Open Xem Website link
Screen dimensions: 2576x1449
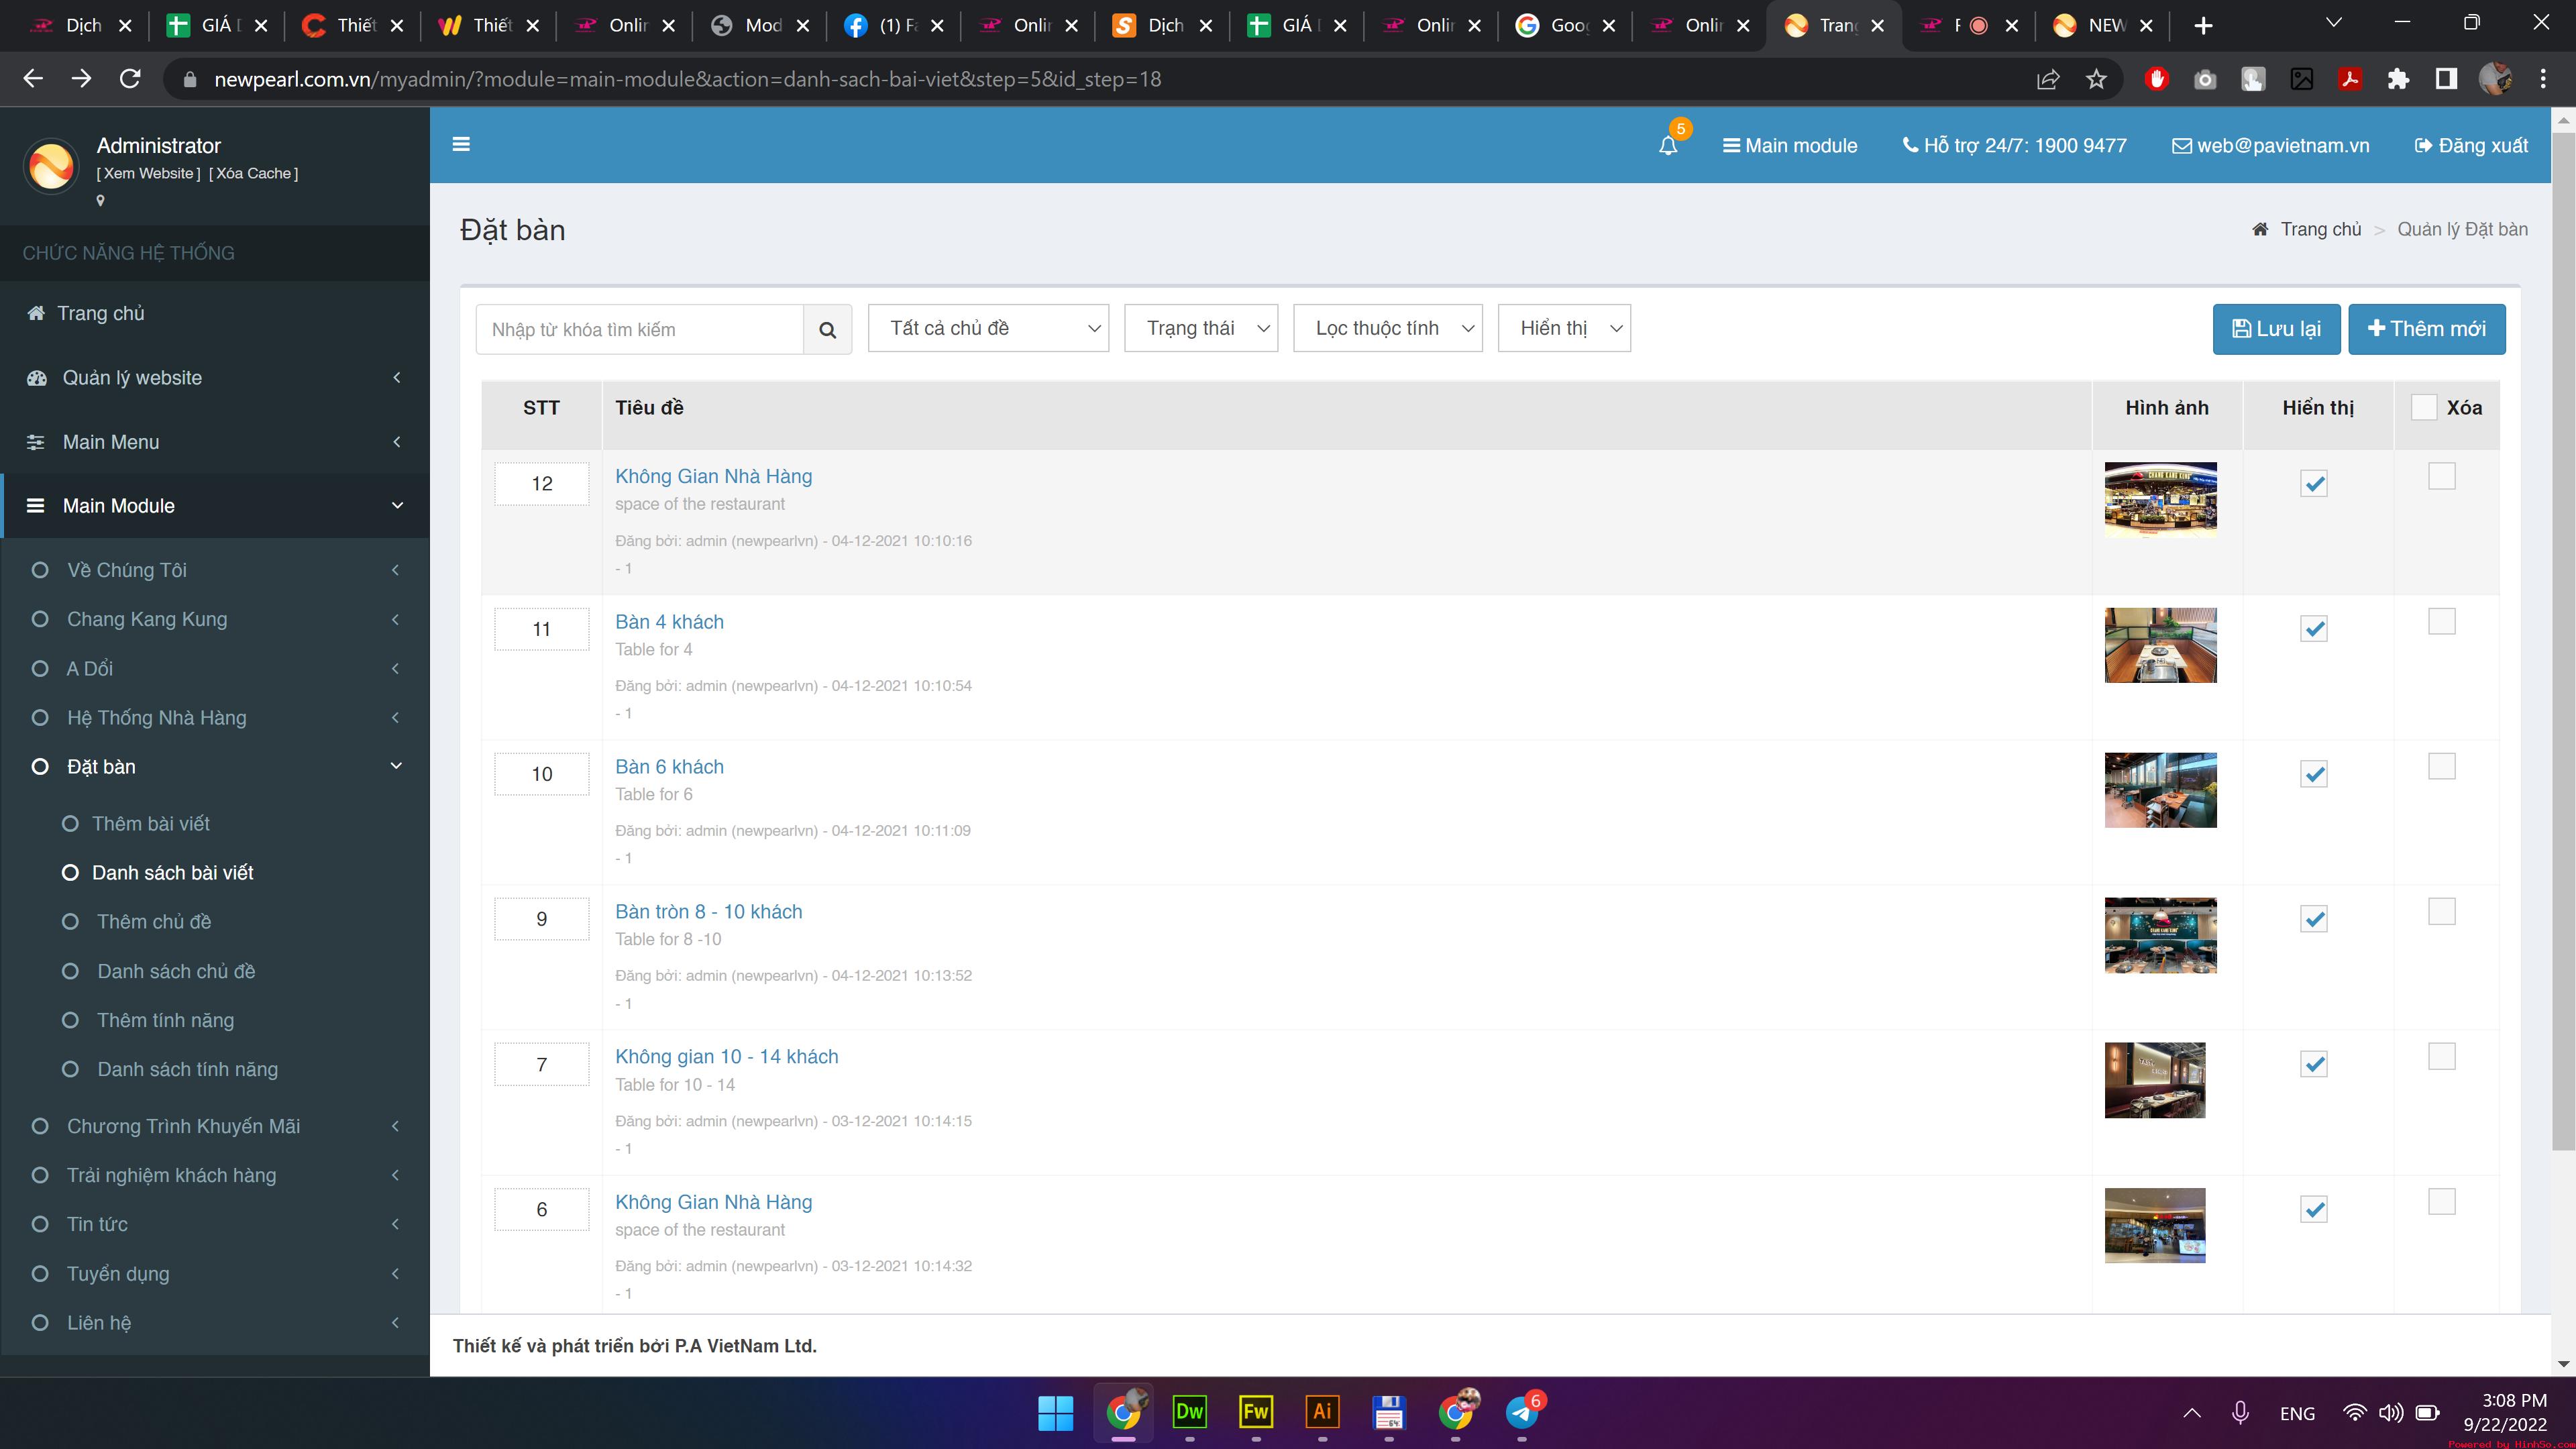tap(148, 173)
